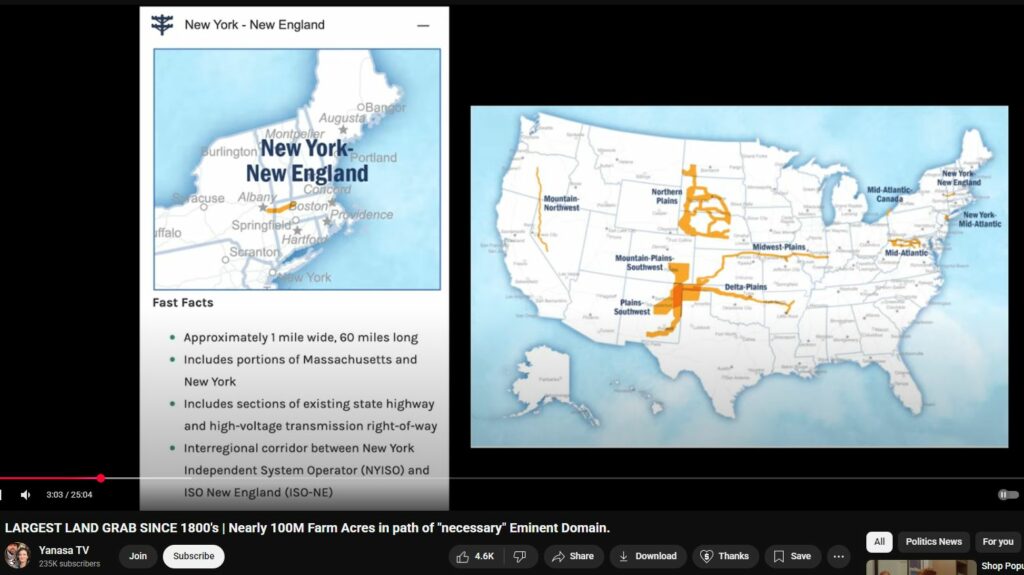This screenshot has width=1024, height=575.
Task: Open the suggested video thumbnail
Action: point(921,567)
